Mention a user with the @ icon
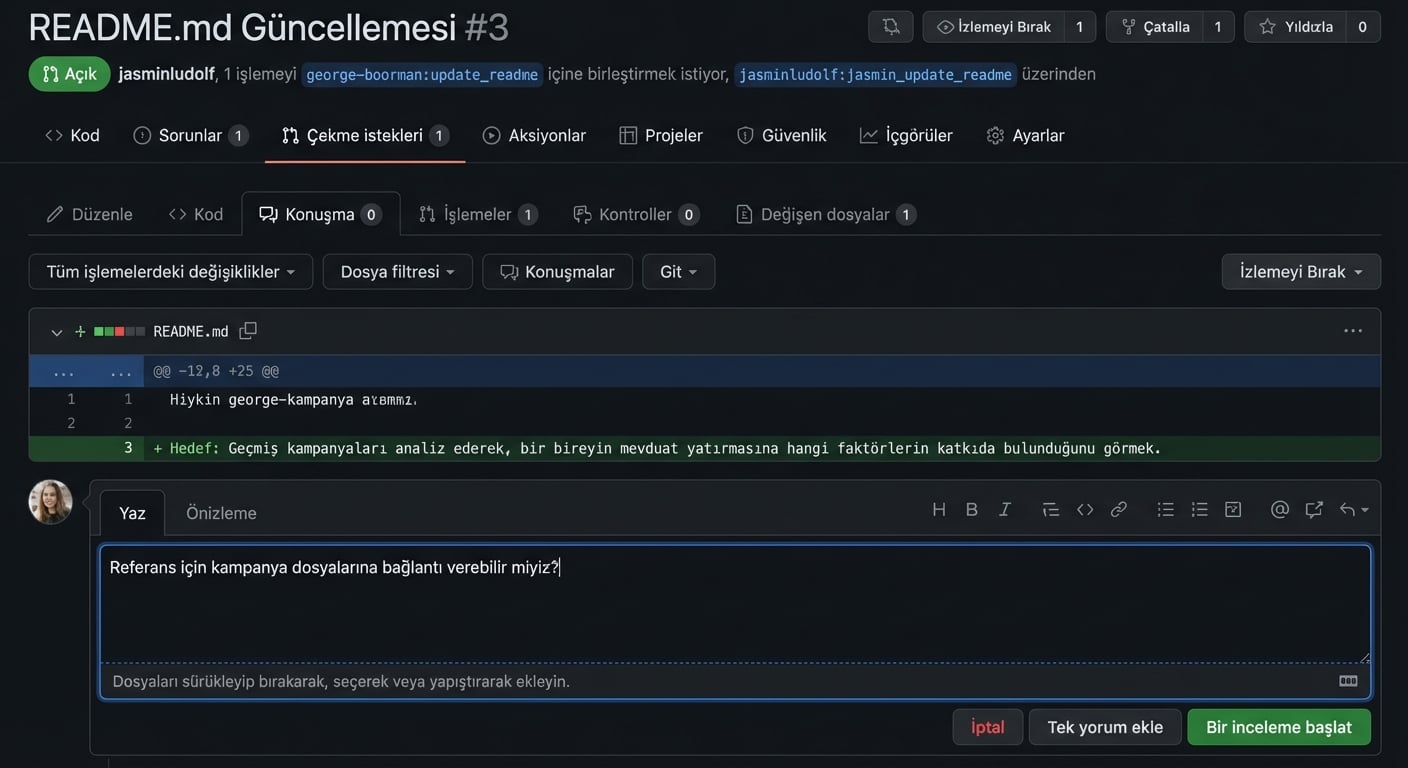Viewport: 1408px width, 768px height. point(1279,510)
